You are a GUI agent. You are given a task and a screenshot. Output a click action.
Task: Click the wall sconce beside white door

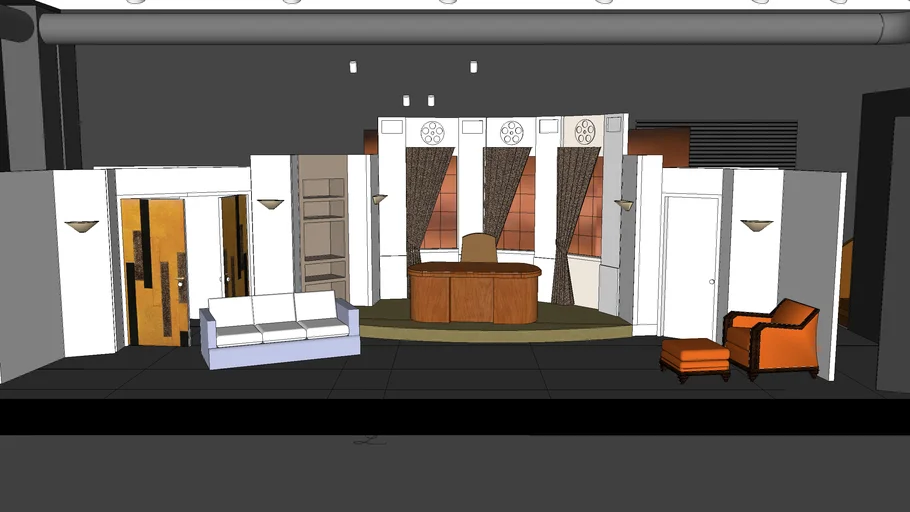coord(756,225)
